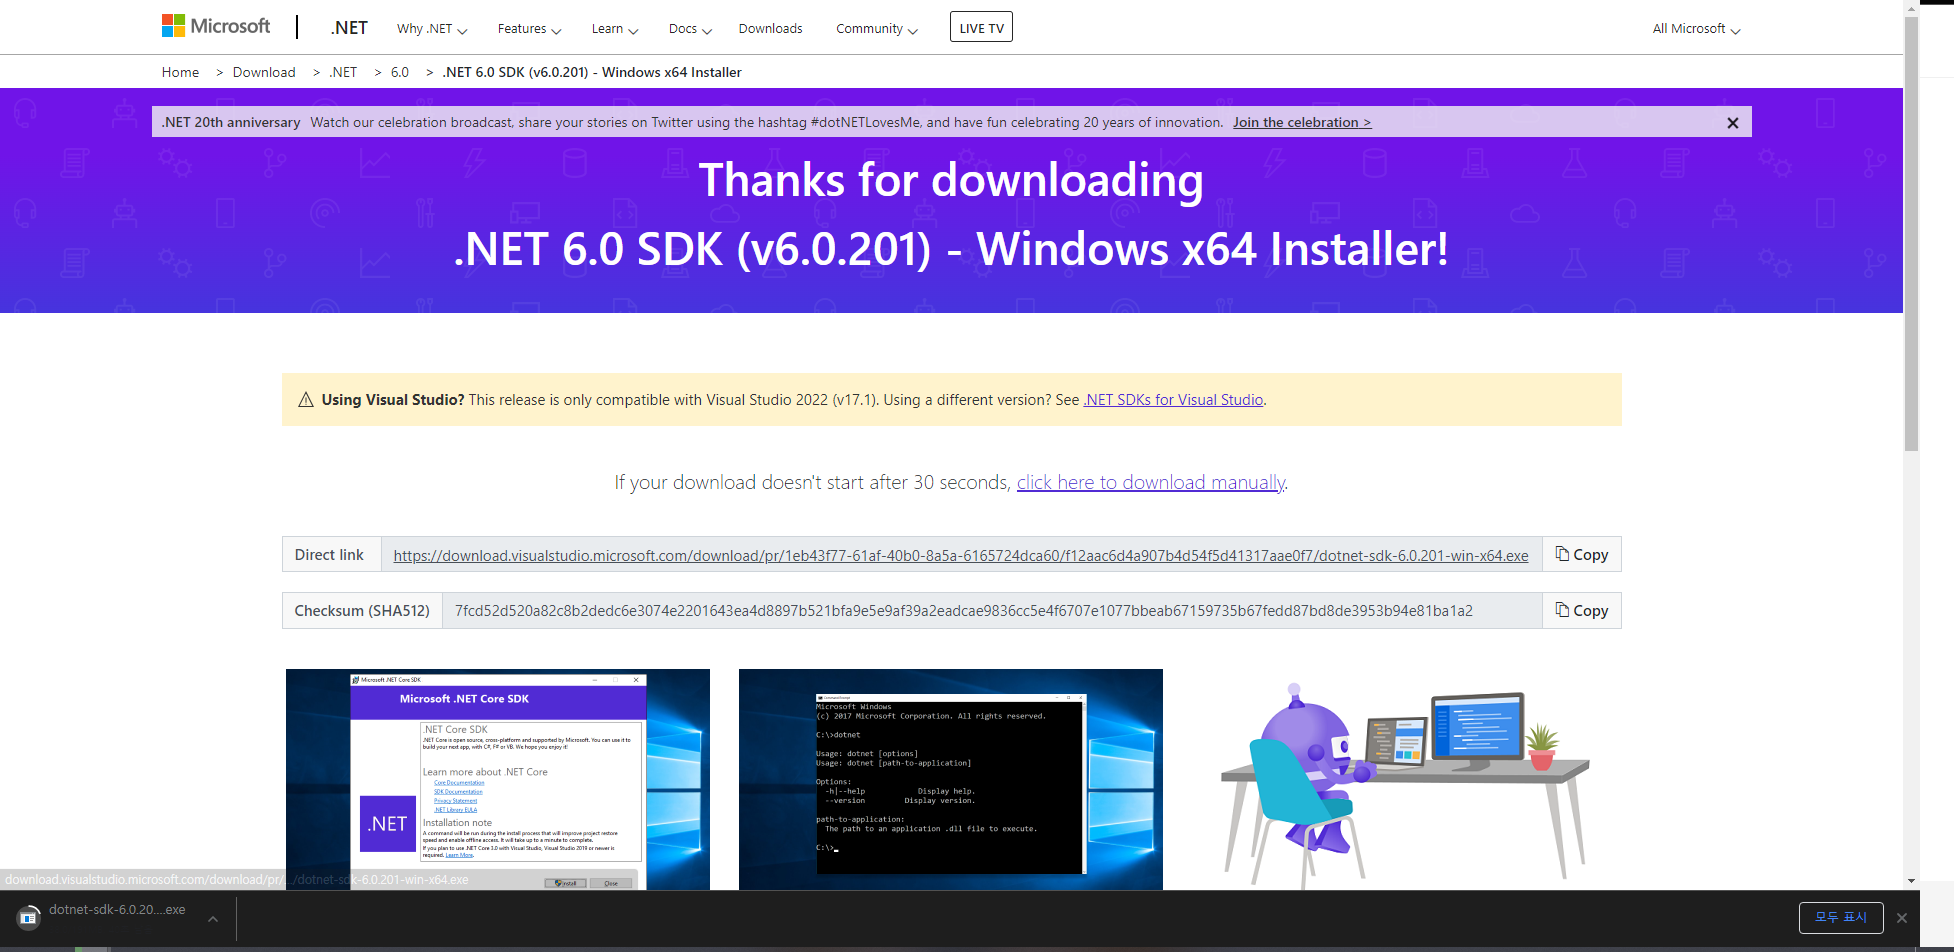Go to Download breadcrumb
The height and width of the screenshot is (952, 1954).
coord(264,72)
